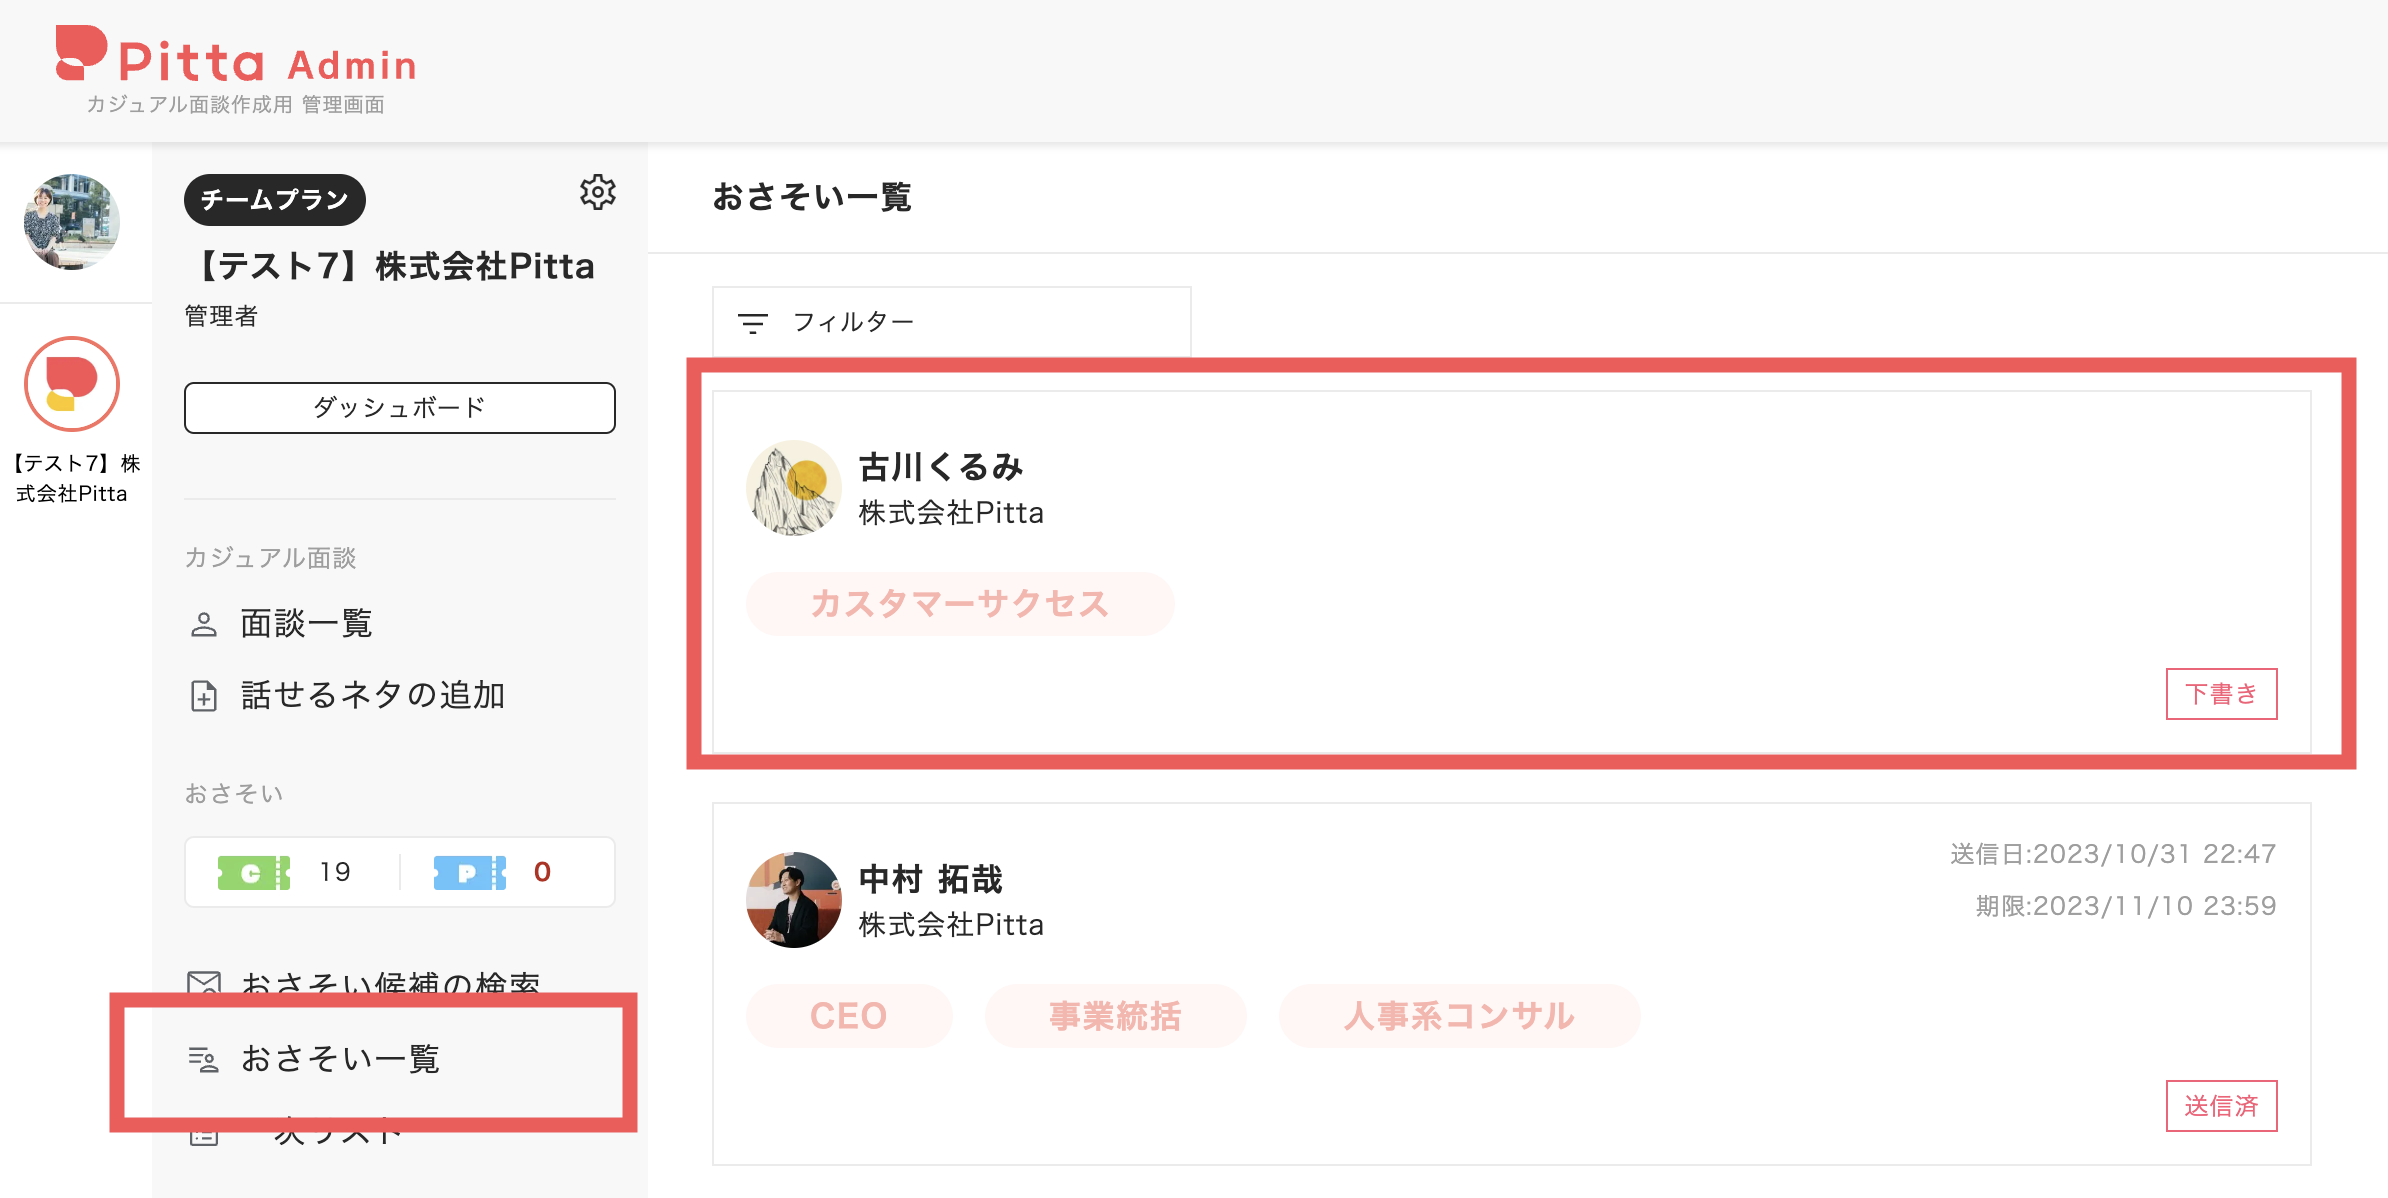Click 期限:2023/11/10 23:59 text
2388x1198 pixels.
[x=2126, y=906]
